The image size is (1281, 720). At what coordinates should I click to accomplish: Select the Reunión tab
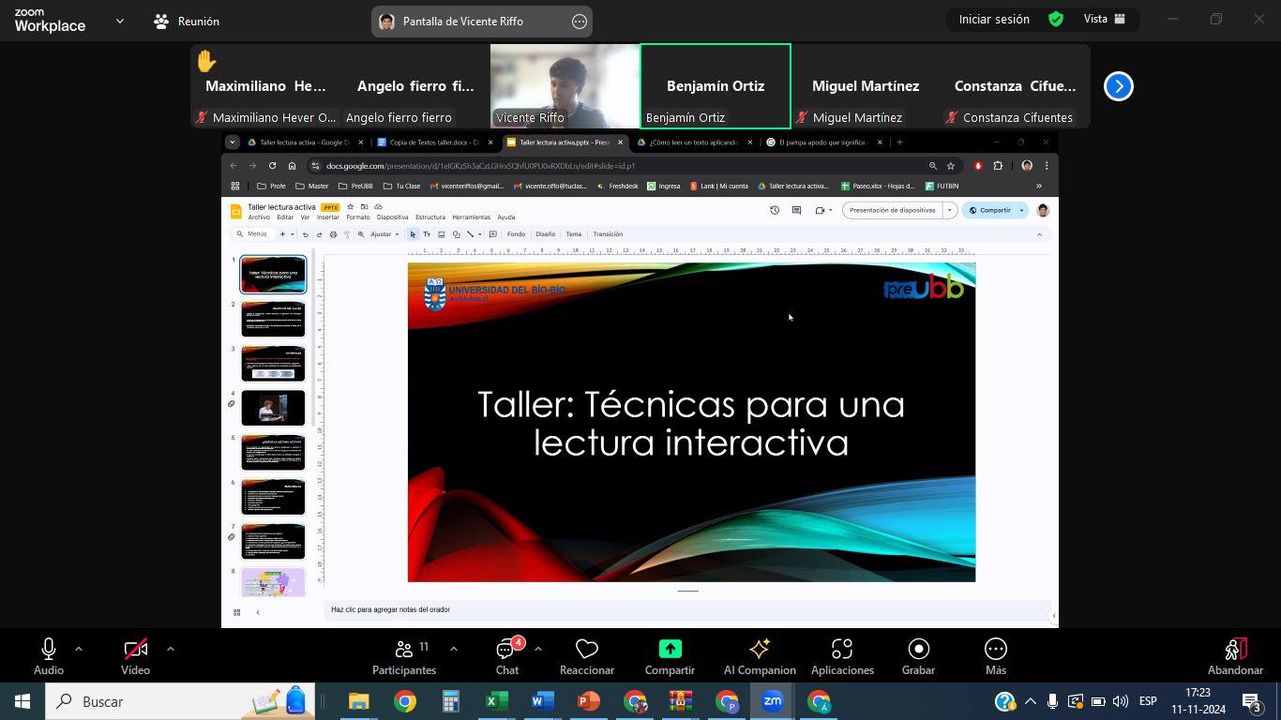(x=187, y=21)
